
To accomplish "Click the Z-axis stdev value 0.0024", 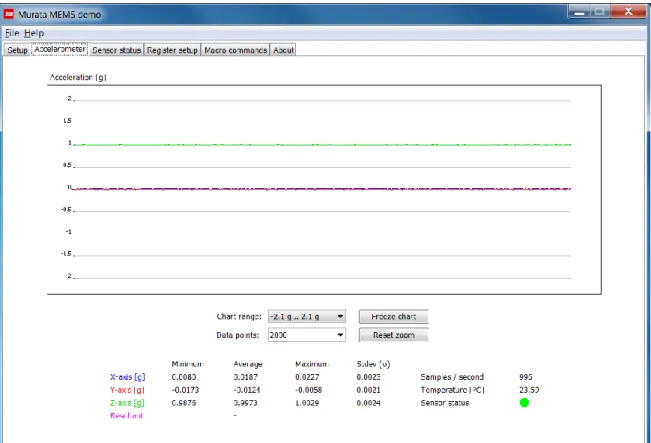I will (x=368, y=403).
